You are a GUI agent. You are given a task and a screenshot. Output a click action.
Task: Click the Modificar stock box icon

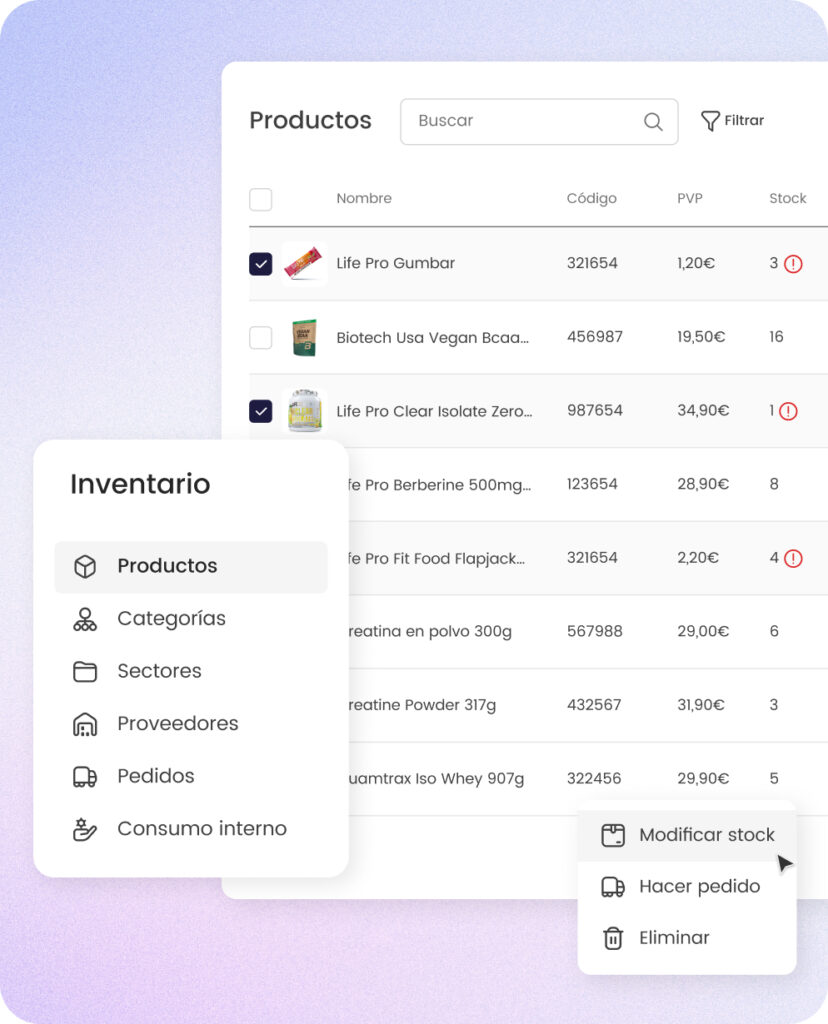click(x=613, y=835)
